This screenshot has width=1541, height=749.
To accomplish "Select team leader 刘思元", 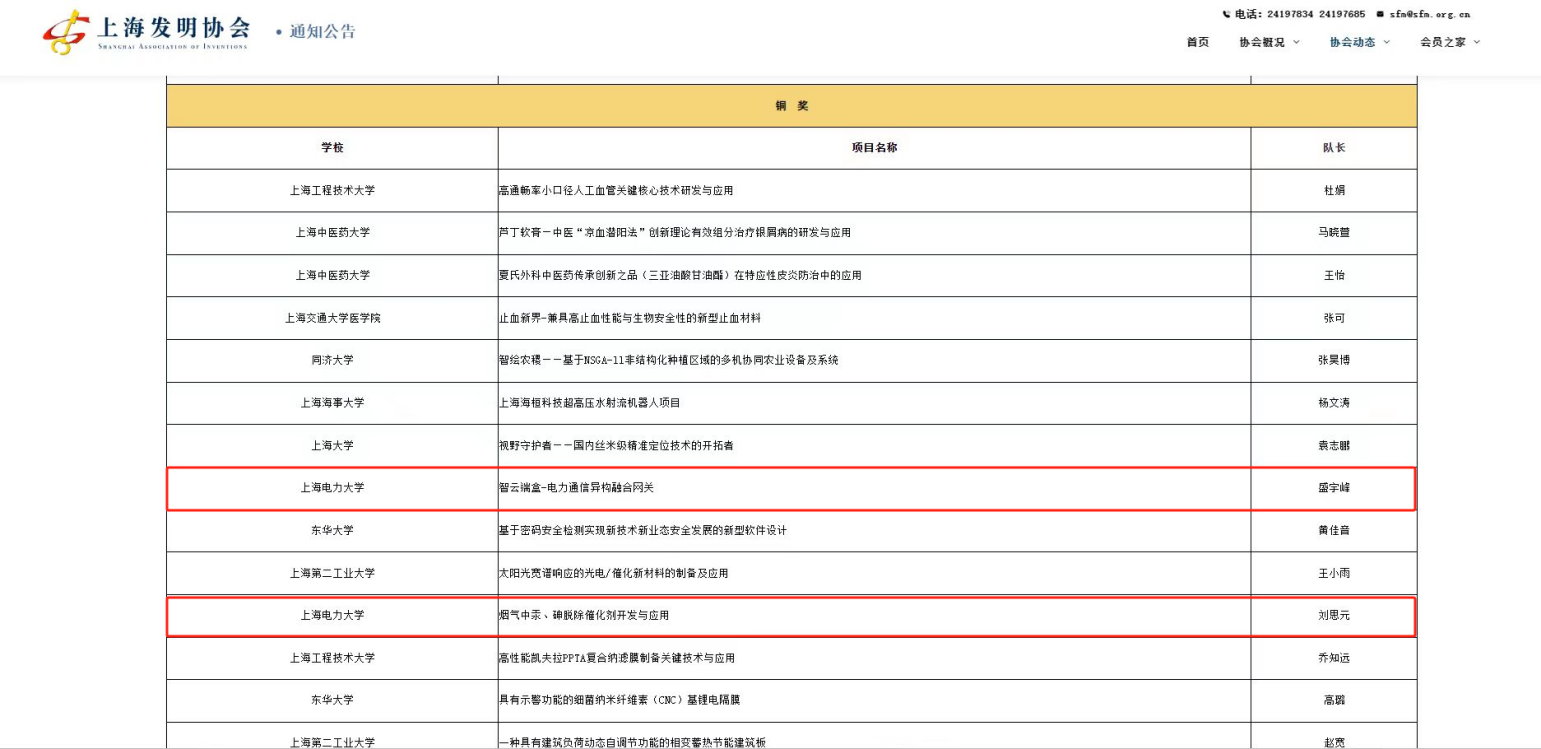I will point(1334,615).
